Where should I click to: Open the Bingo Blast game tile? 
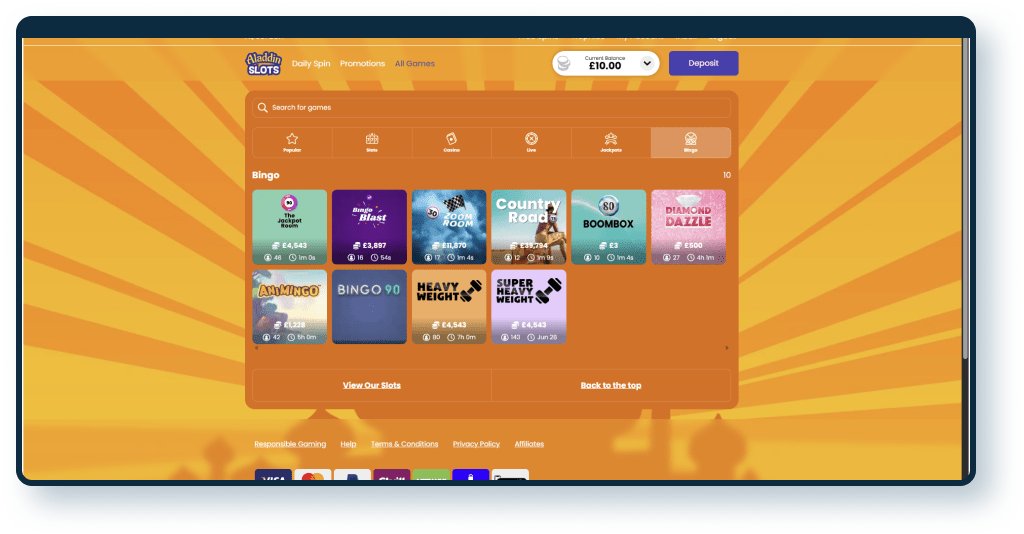tap(369, 227)
